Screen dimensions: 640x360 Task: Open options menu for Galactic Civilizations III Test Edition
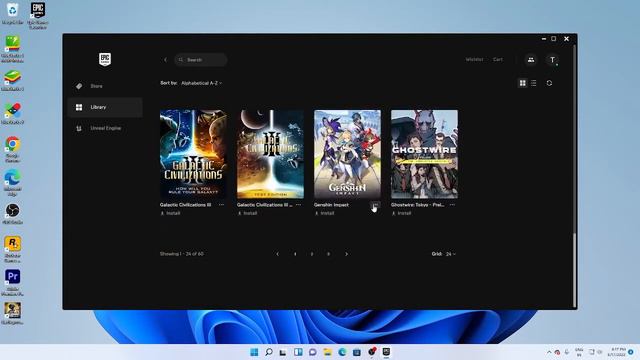[x=298, y=205]
